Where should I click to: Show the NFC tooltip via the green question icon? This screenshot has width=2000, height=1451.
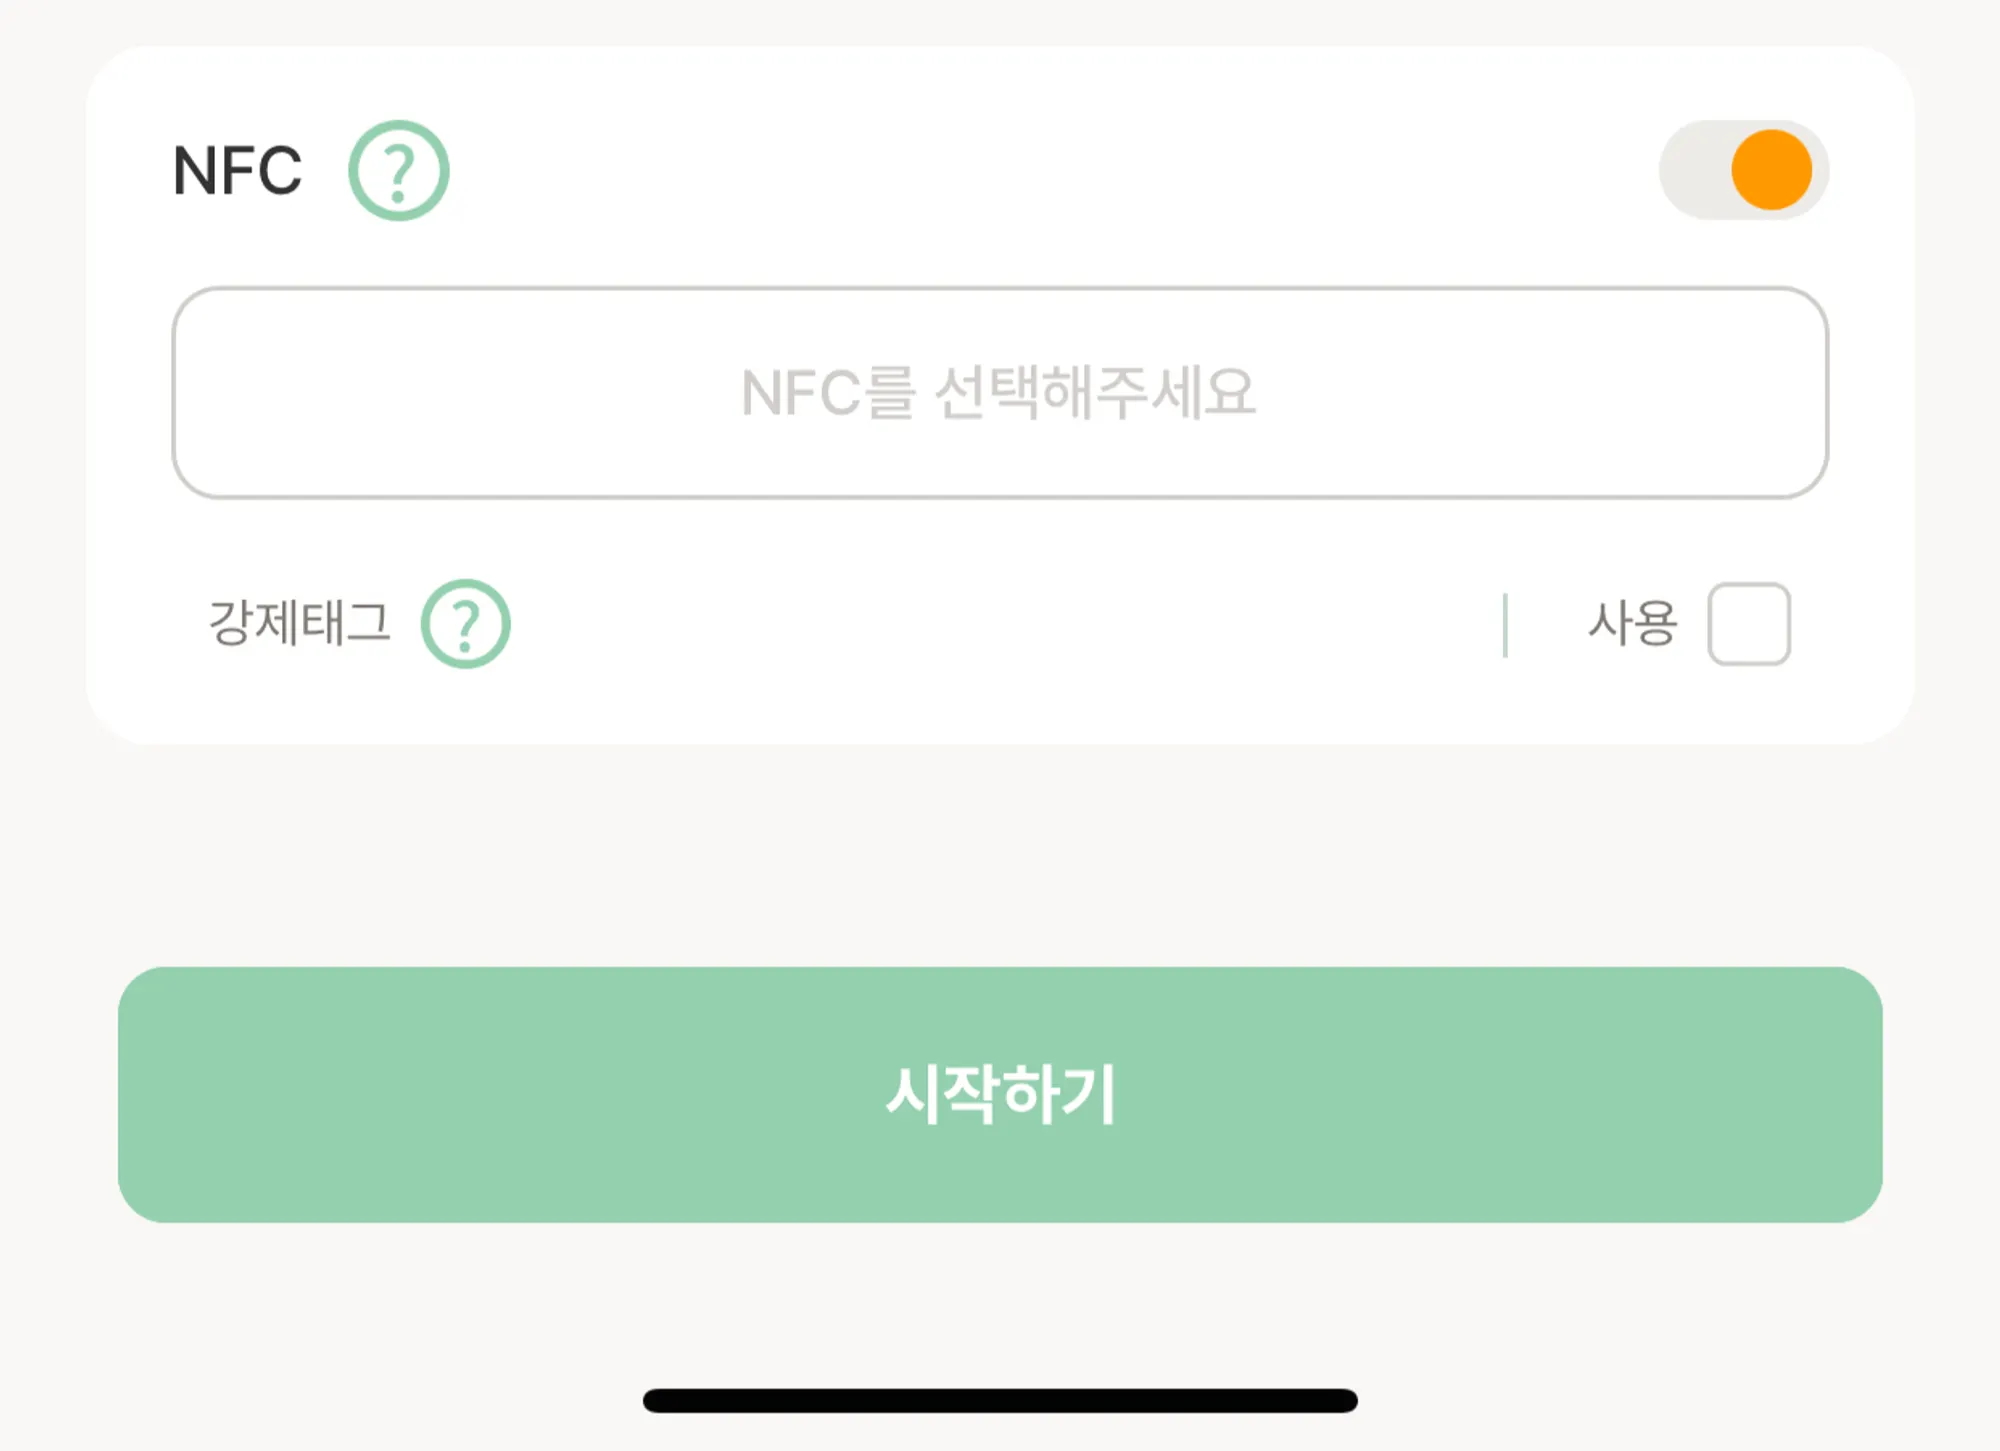pos(399,170)
